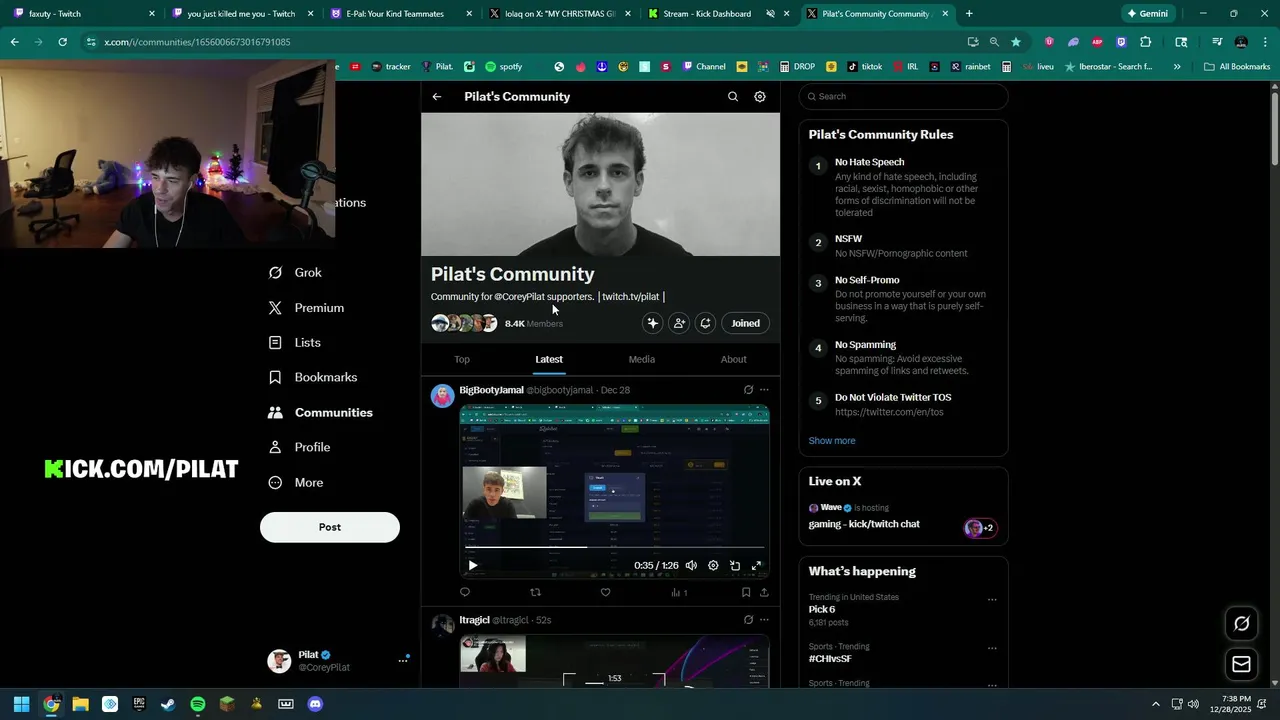Search within Pilat's Community via magnifier icon
1280x720 pixels.
[x=733, y=97]
